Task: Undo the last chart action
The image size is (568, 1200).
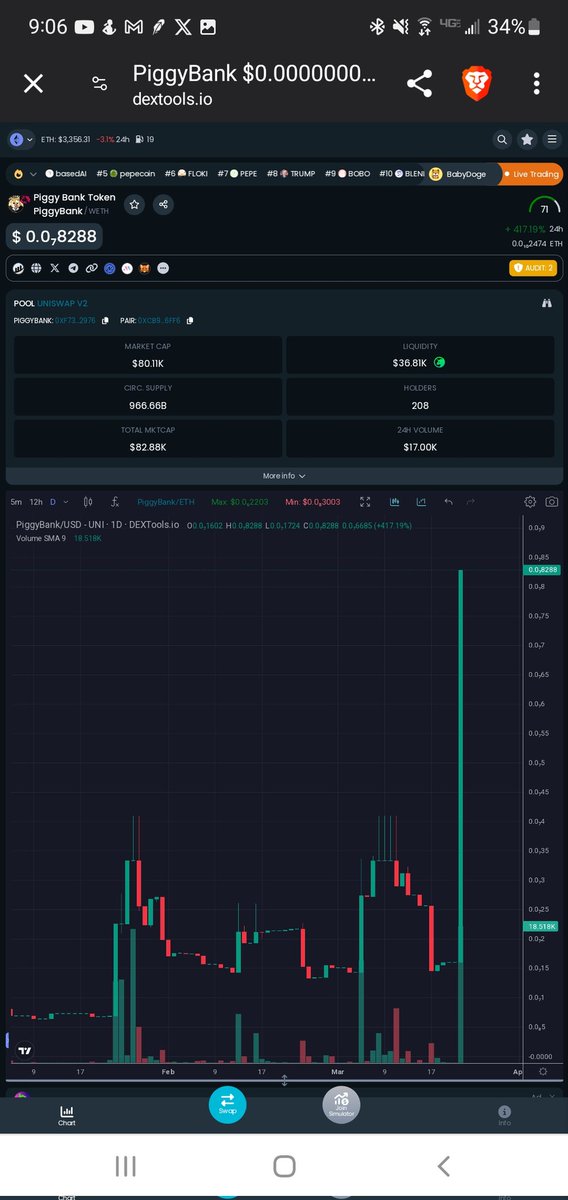Action: 449,502
